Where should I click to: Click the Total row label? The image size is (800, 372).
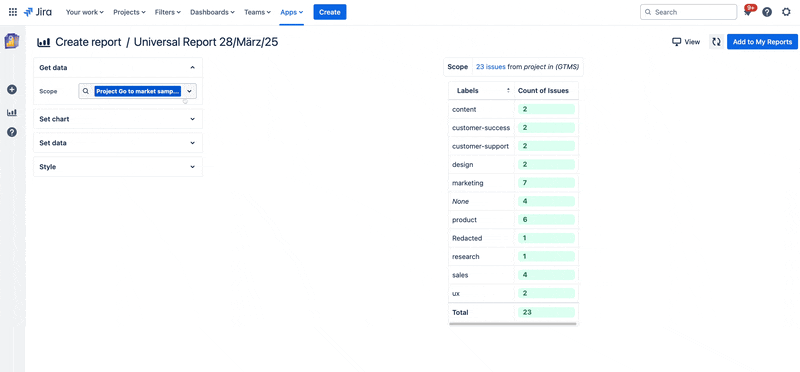click(460, 312)
